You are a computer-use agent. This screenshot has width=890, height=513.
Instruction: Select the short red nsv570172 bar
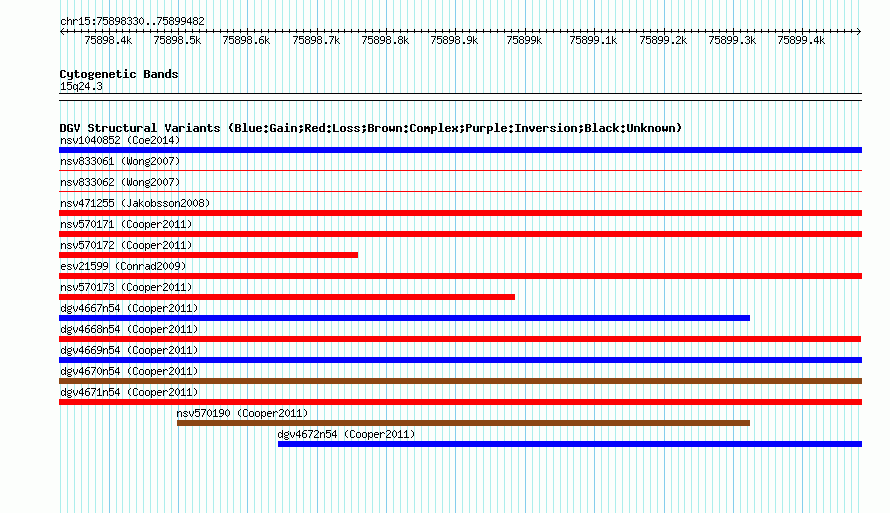[208, 255]
